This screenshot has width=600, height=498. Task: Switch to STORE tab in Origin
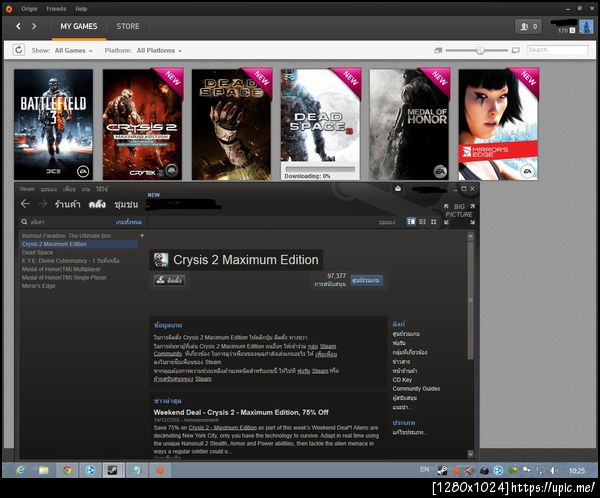pyautogui.click(x=128, y=26)
